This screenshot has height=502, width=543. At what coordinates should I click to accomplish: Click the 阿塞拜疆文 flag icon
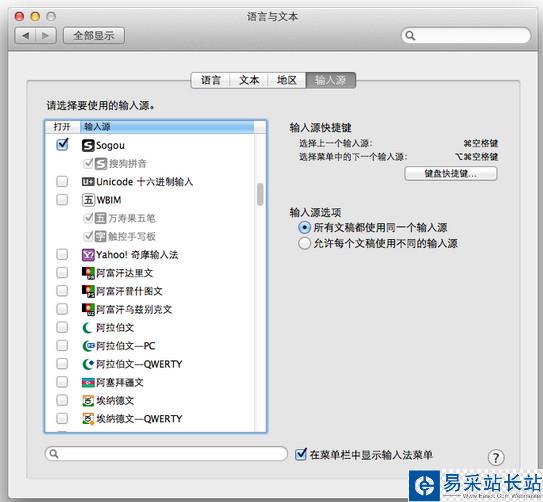point(88,382)
